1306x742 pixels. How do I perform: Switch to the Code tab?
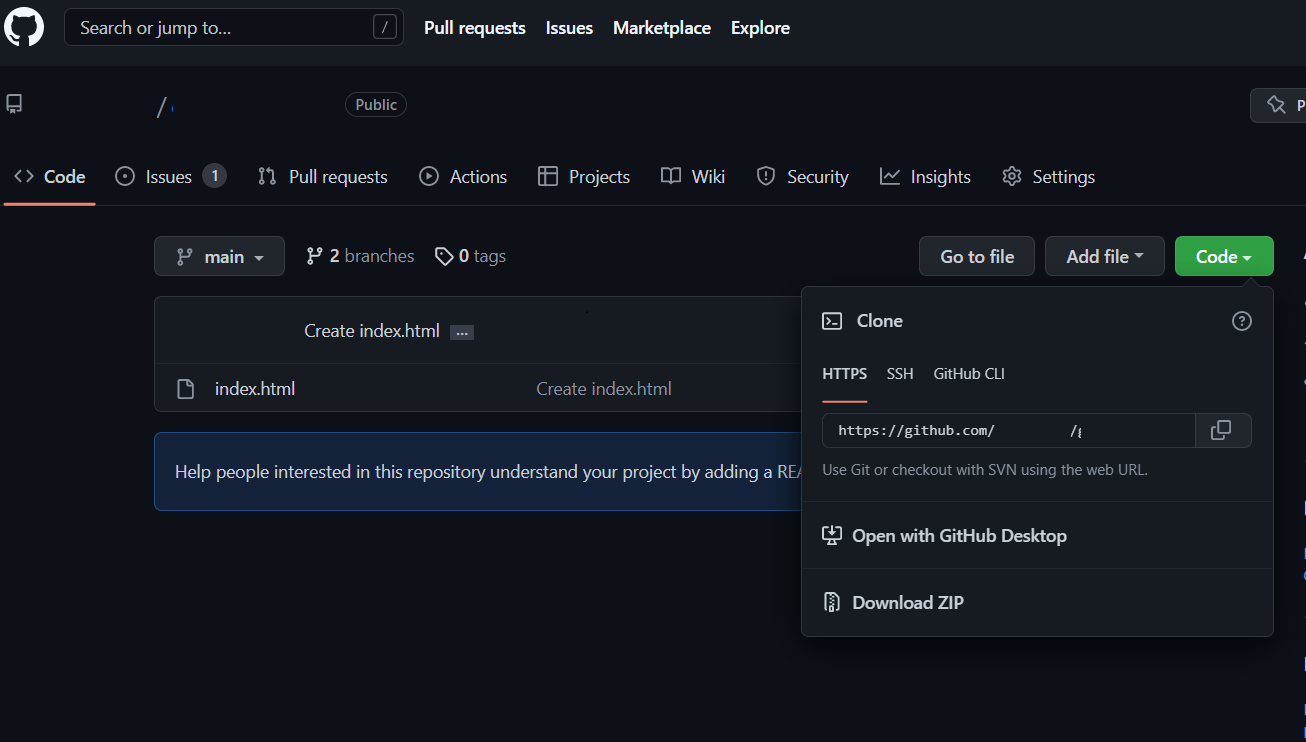tap(49, 177)
